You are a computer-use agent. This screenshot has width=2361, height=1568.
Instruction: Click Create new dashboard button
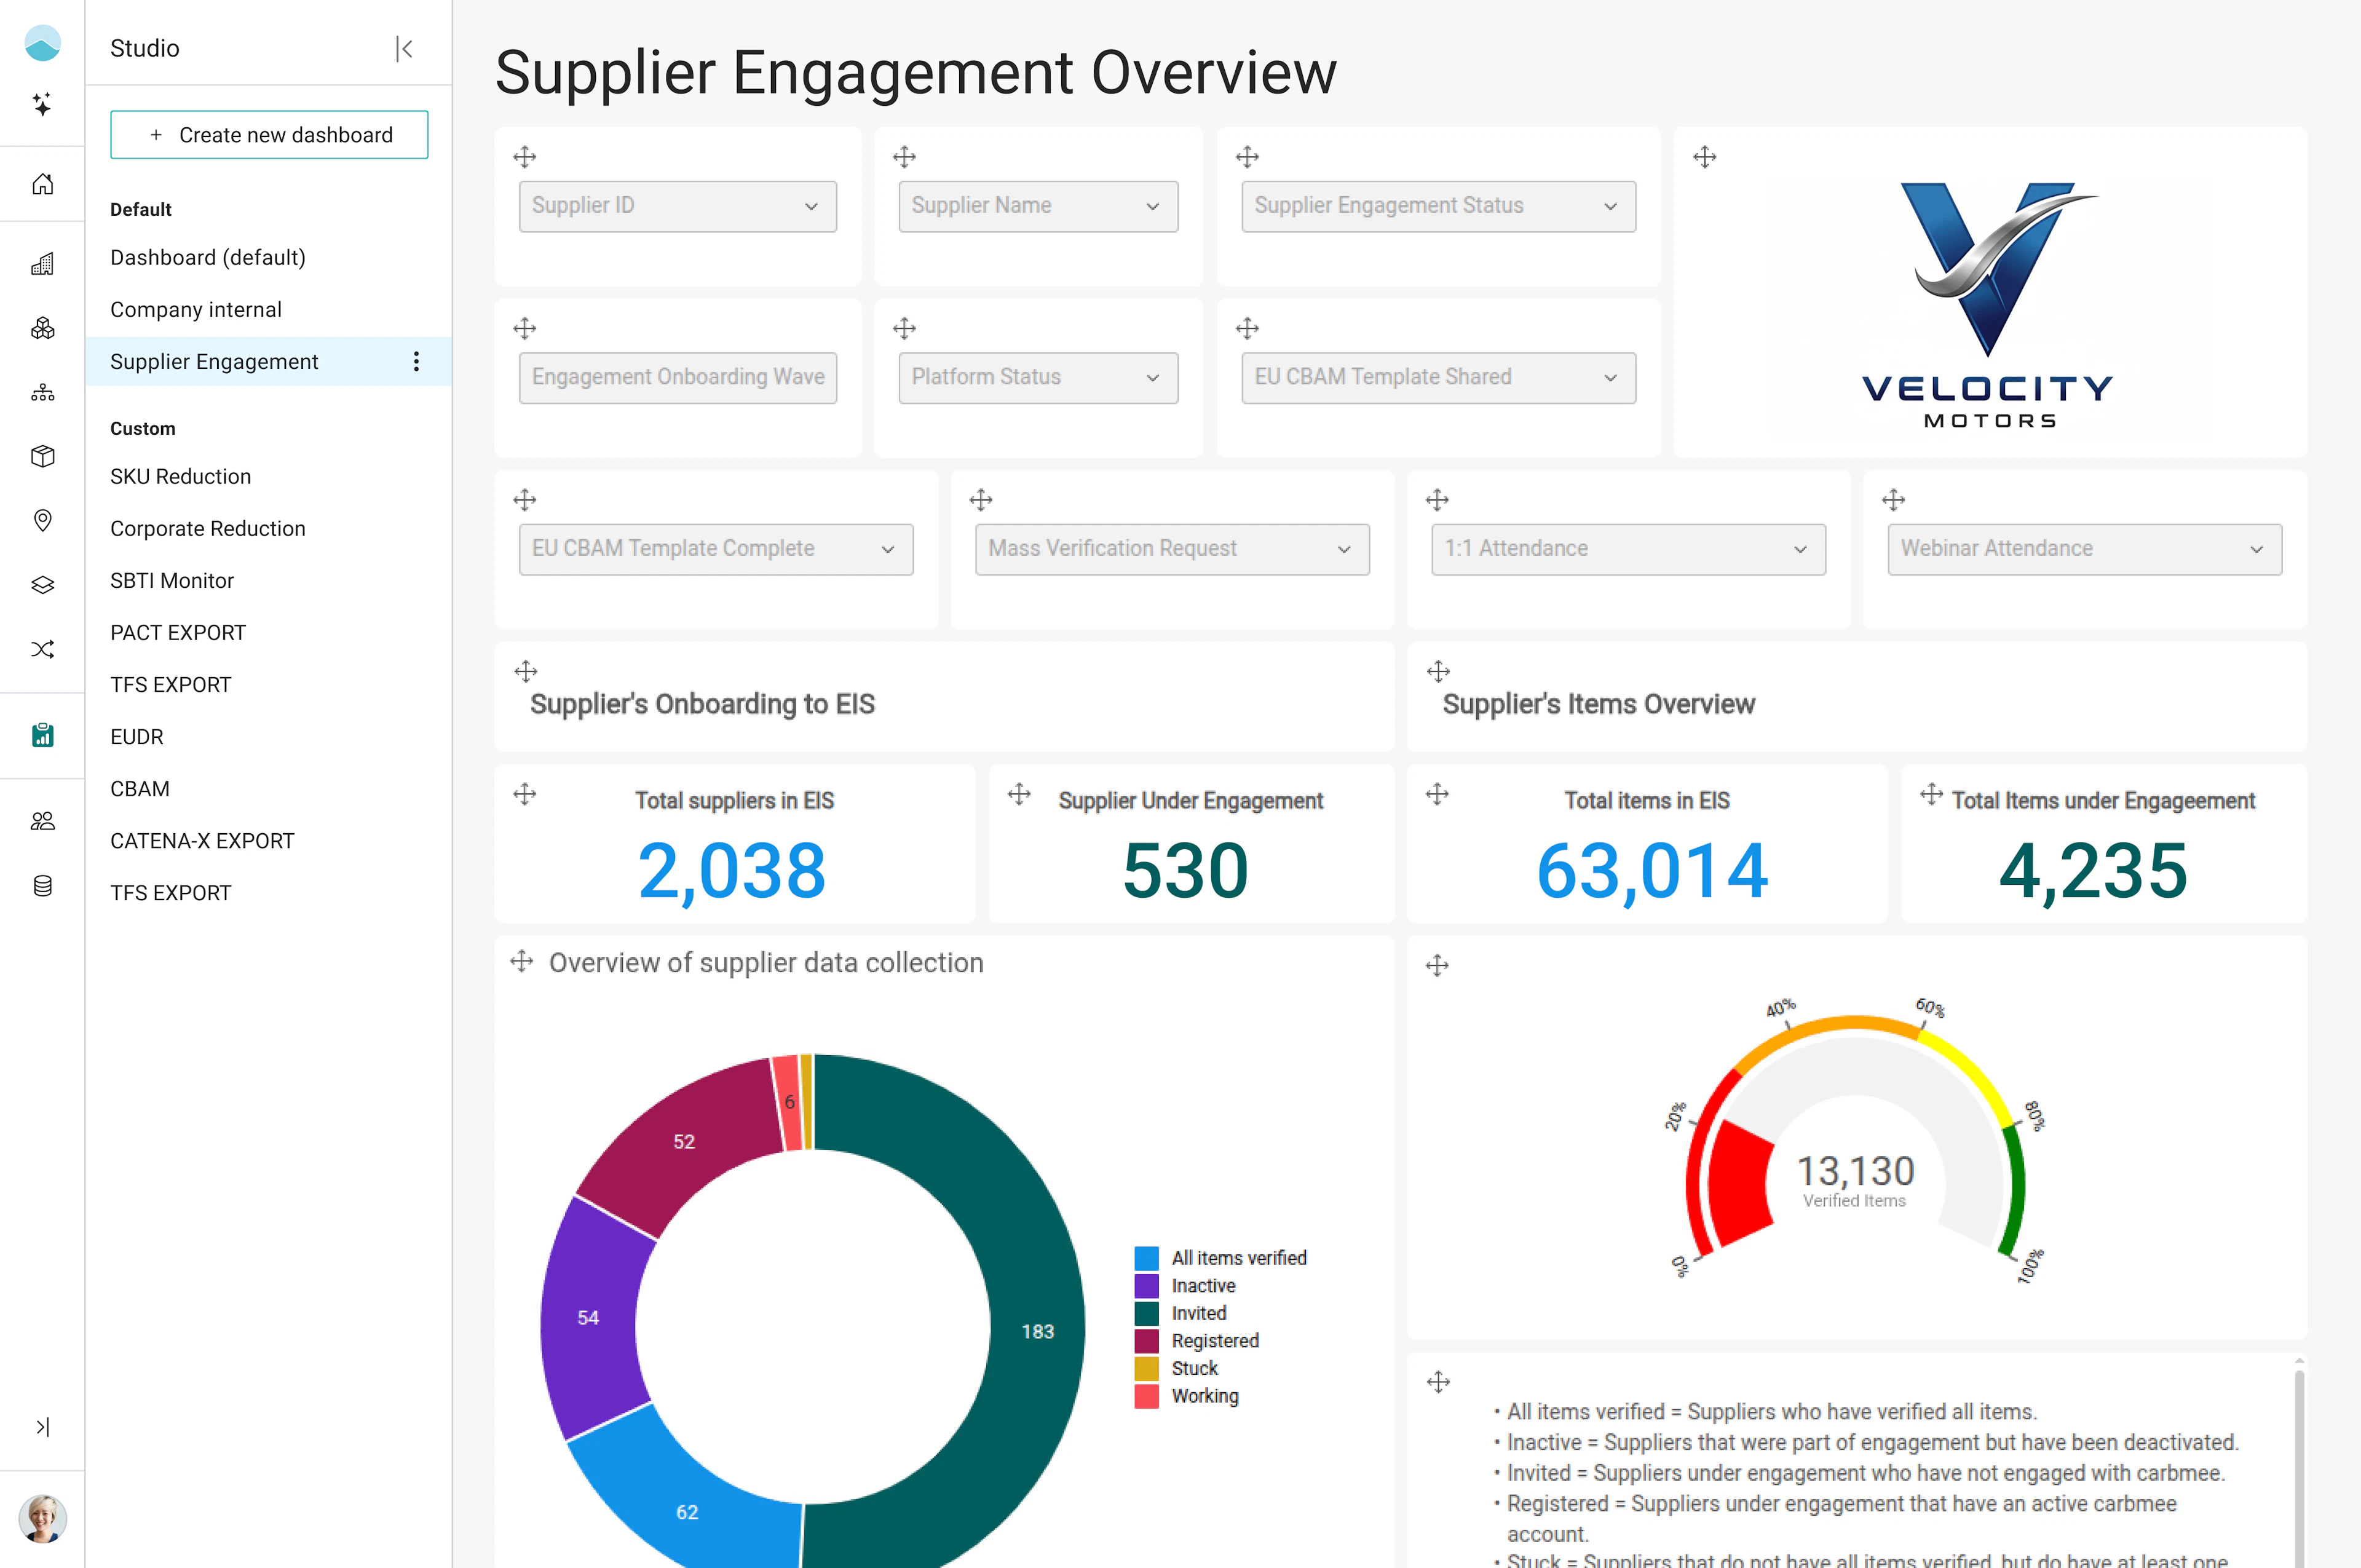269,135
